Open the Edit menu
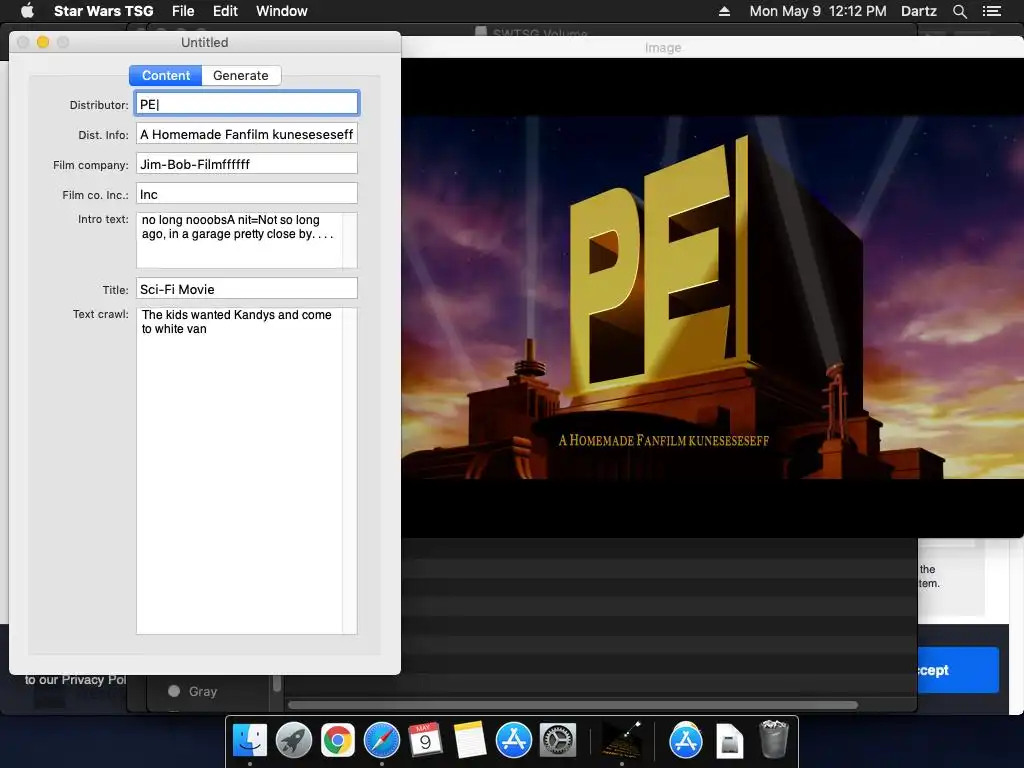This screenshot has height=768, width=1024. [225, 11]
